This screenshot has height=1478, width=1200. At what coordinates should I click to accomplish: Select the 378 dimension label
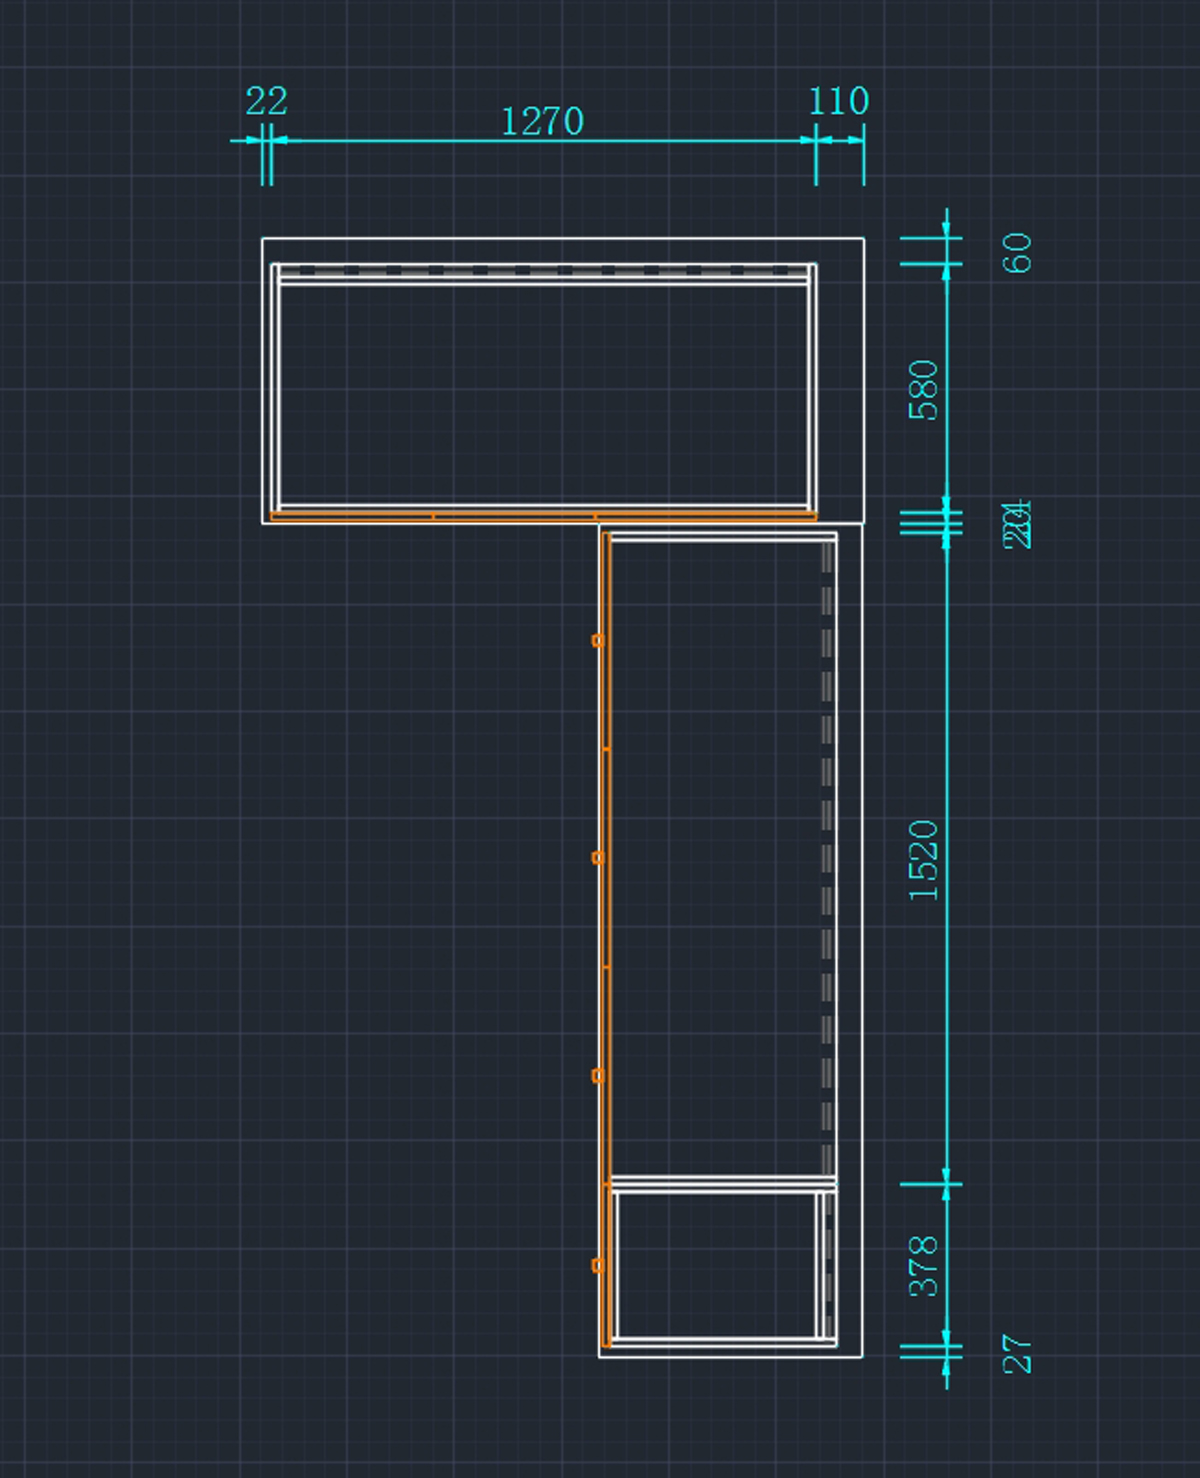(923, 1266)
